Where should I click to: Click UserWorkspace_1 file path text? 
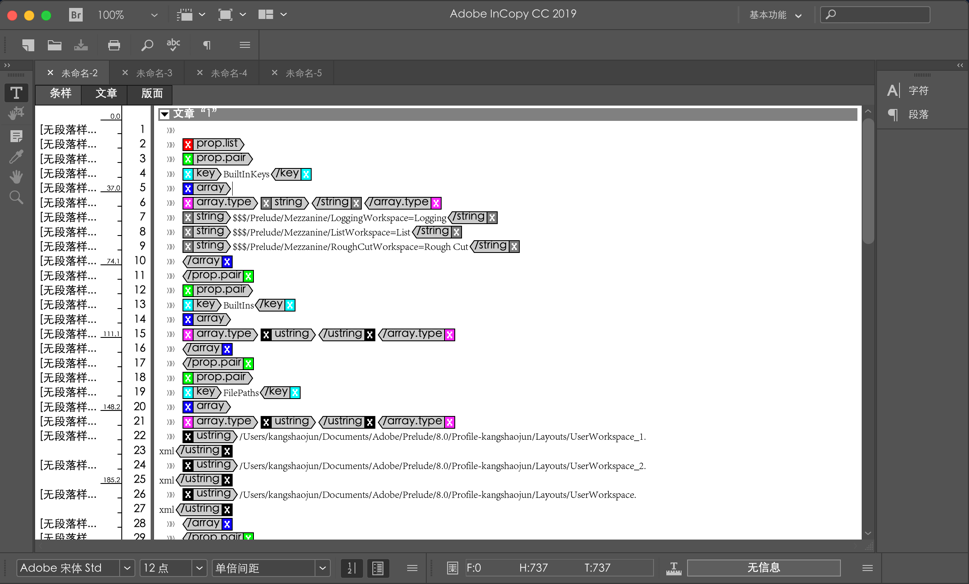[442, 437]
